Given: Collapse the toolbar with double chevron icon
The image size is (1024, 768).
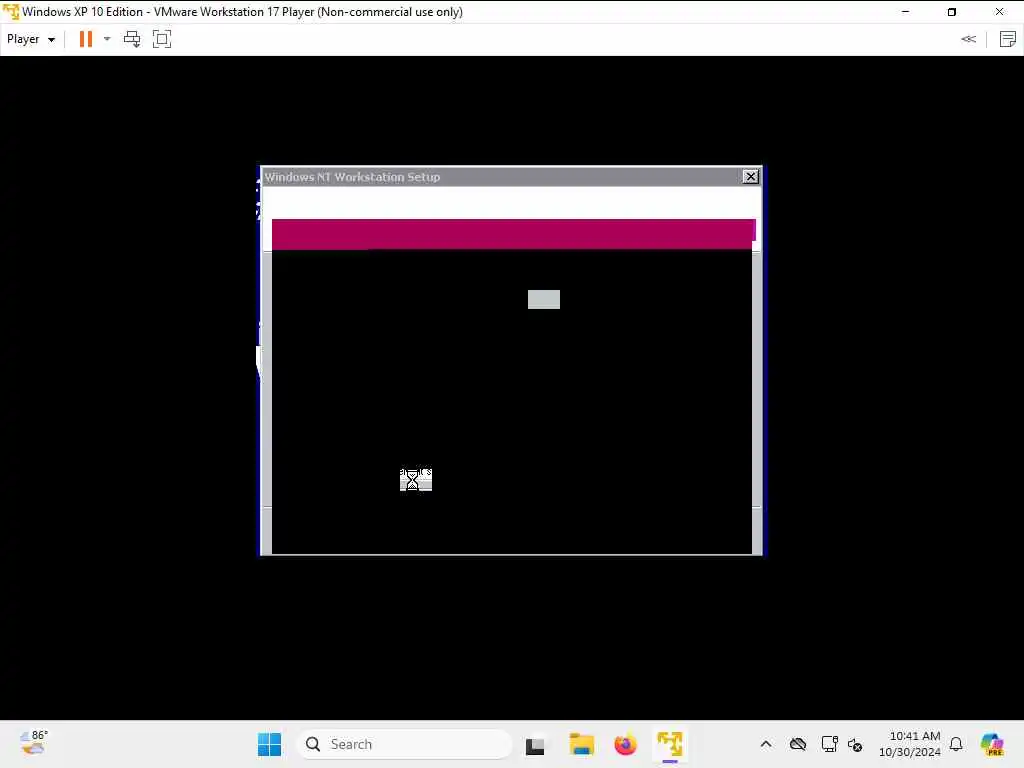Looking at the screenshot, I should pos(968,39).
